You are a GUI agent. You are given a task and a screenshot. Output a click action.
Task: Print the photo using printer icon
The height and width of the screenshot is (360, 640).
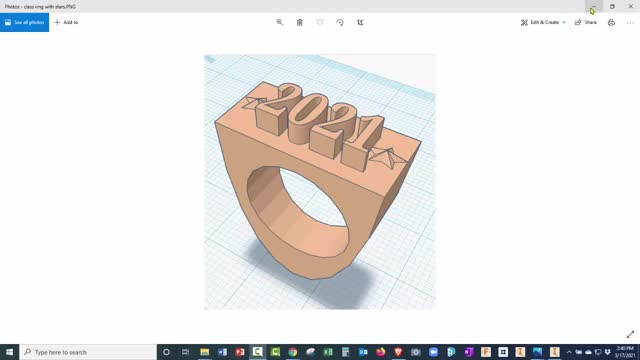pos(611,22)
